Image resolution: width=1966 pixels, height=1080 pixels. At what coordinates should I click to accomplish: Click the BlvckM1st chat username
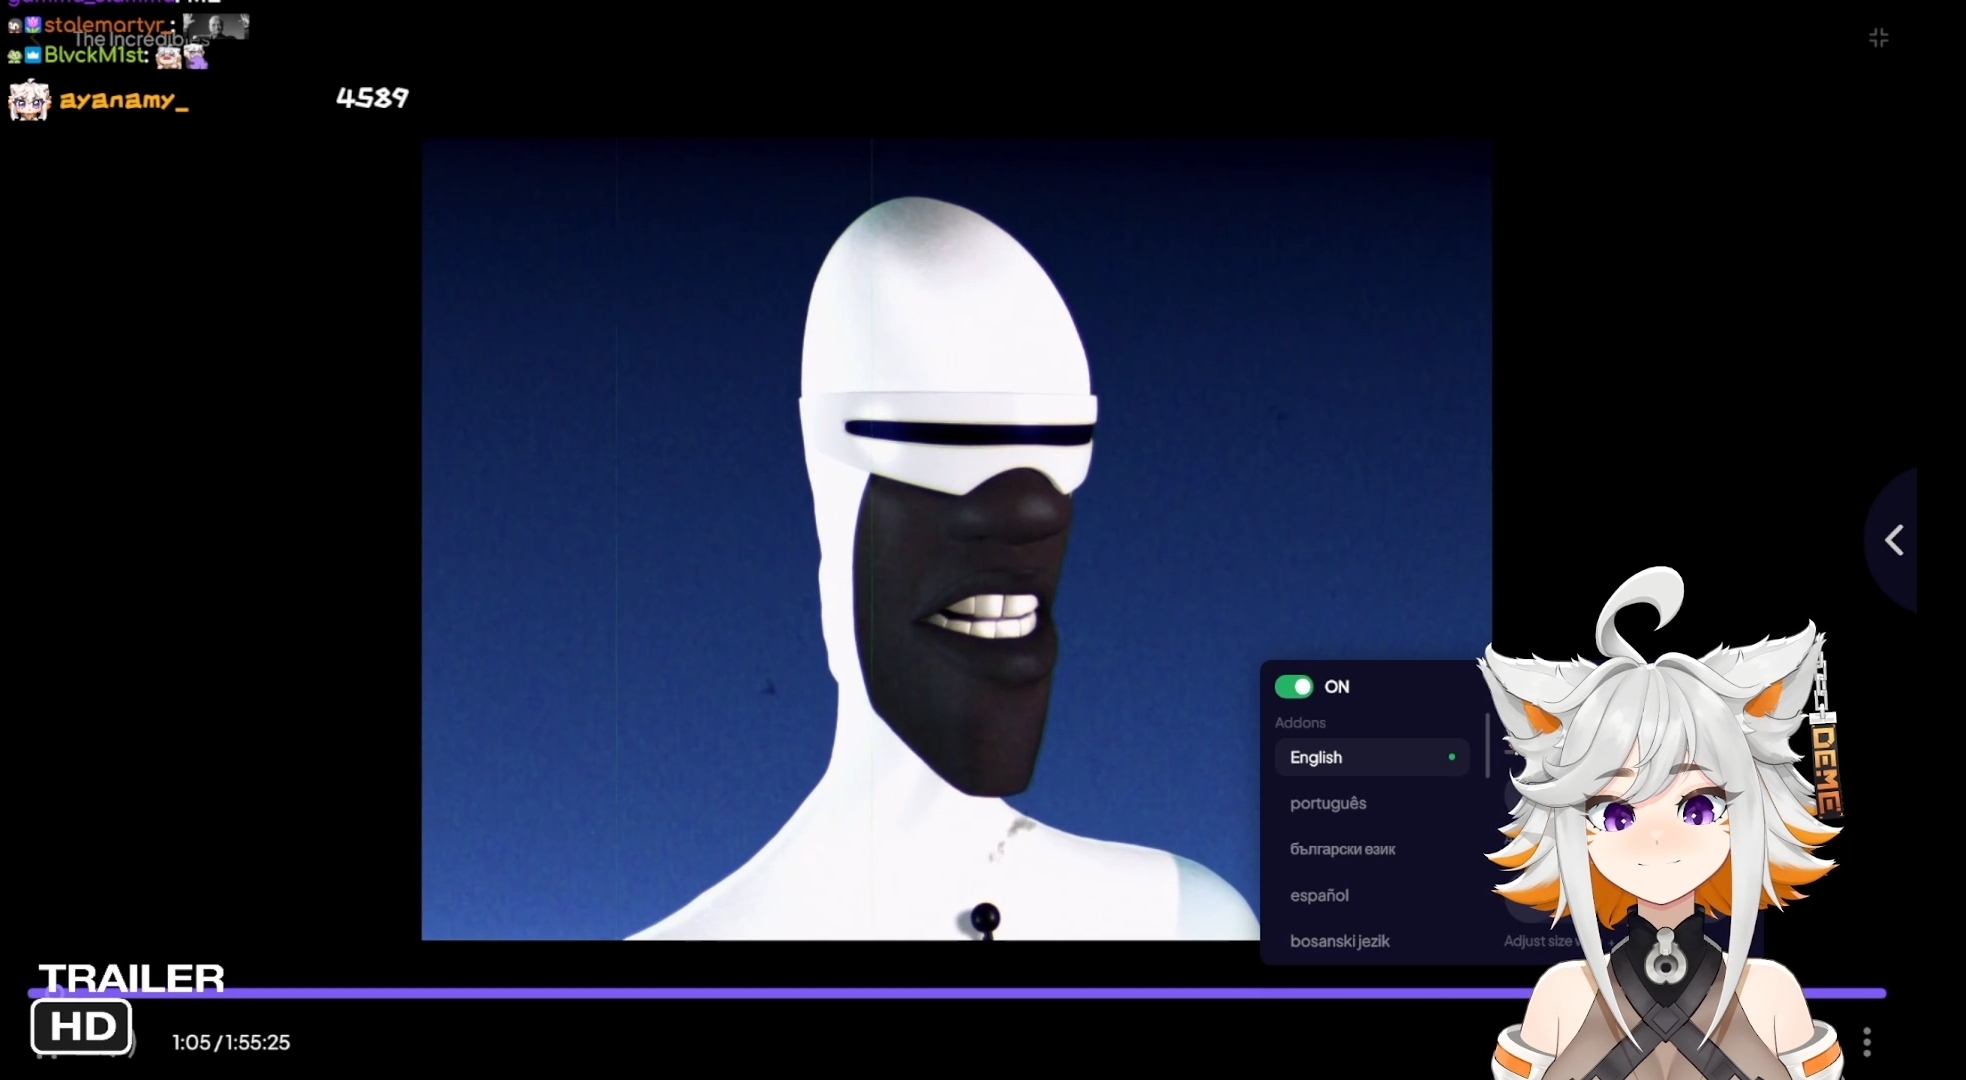(x=96, y=55)
